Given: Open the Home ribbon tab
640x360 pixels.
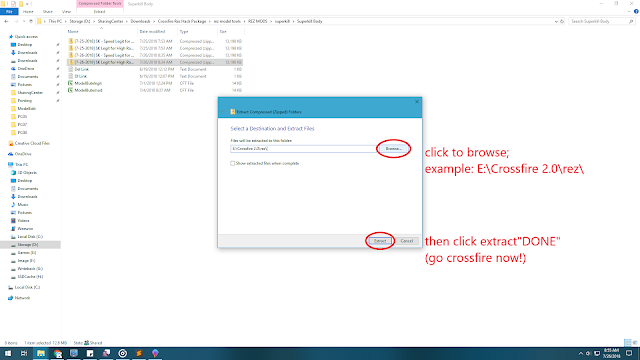Looking at the screenshot, I should pos(28,11).
